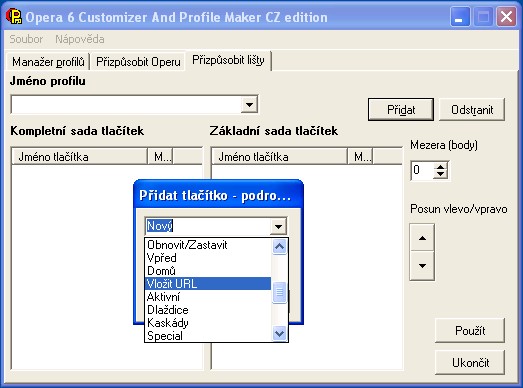Move button with Posun down arrow
The width and height of the screenshot is (523, 388).
(x=422, y=266)
